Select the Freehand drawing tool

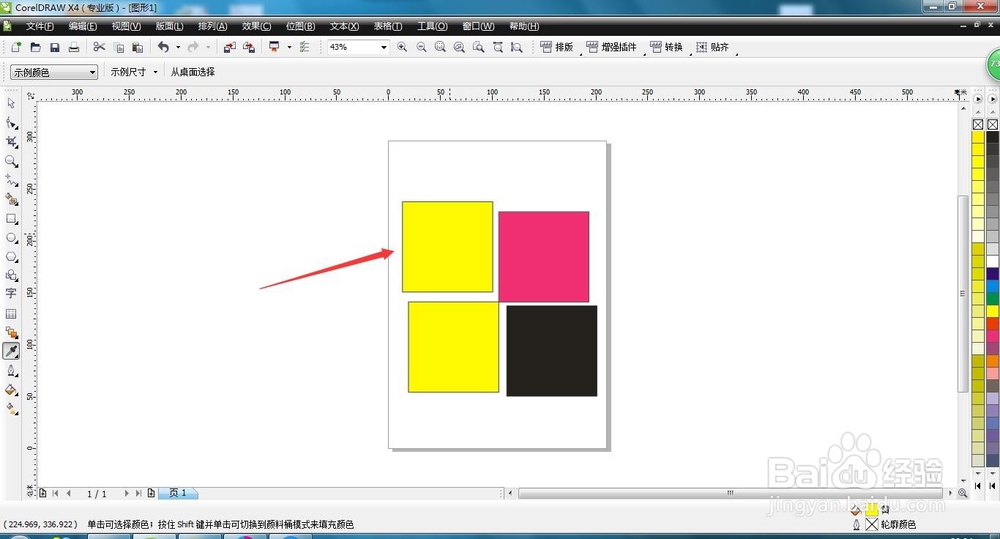coord(11,181)
